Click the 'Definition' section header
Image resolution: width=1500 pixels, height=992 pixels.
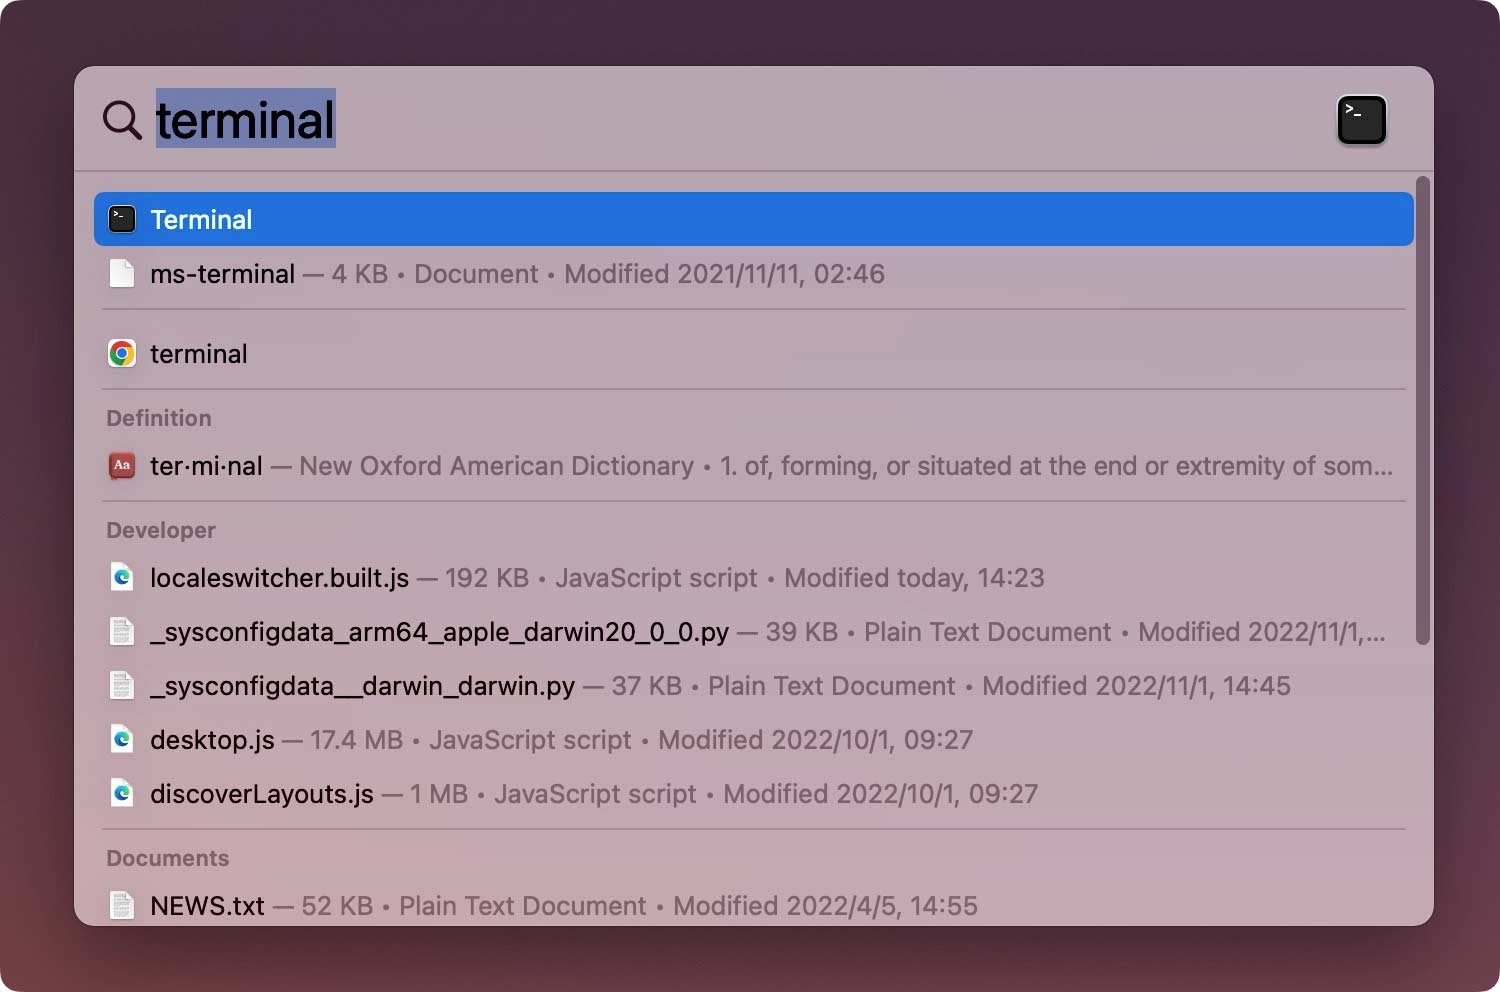point(159,418)
